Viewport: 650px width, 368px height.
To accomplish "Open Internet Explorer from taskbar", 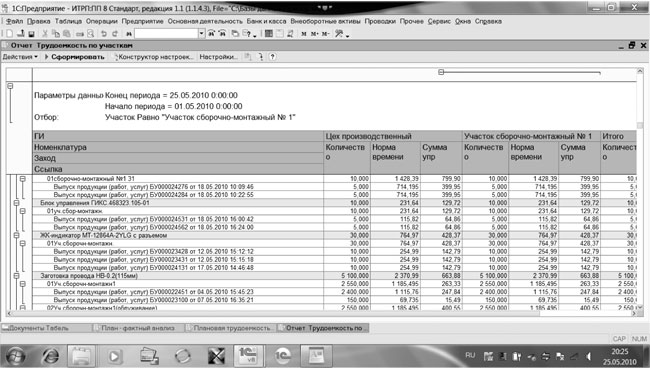I will 51,356.
